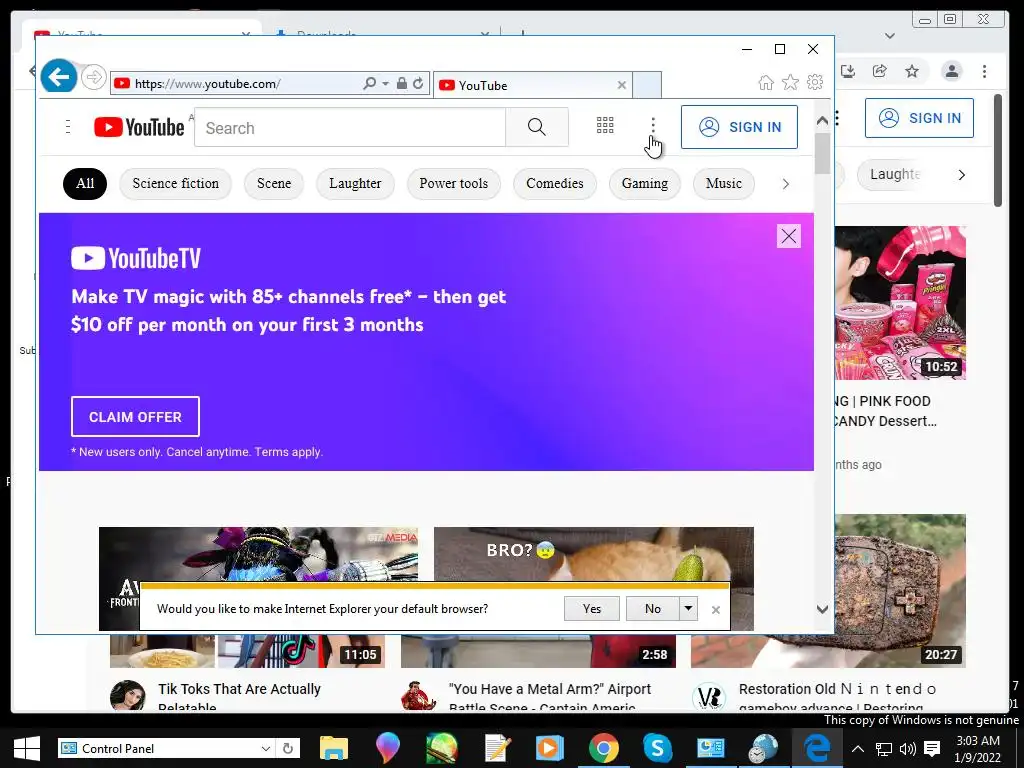Open the YouTube hamburger guide menu
The image size is (1024, 768).
pyautogui.click(x=68, y=127)
